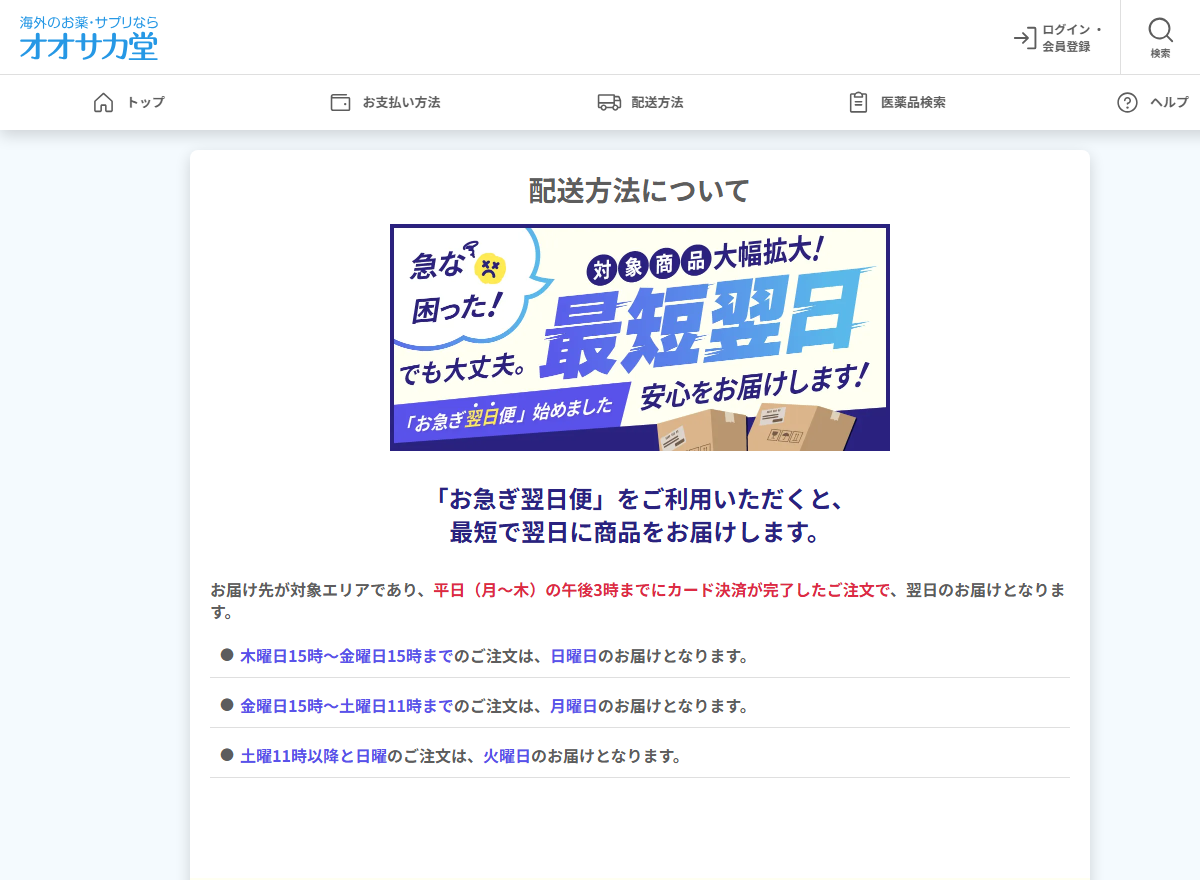
Task: Click the 「お急ぎ翌日便」をご利用いただくと heading text
Action: tap(640, 498)
